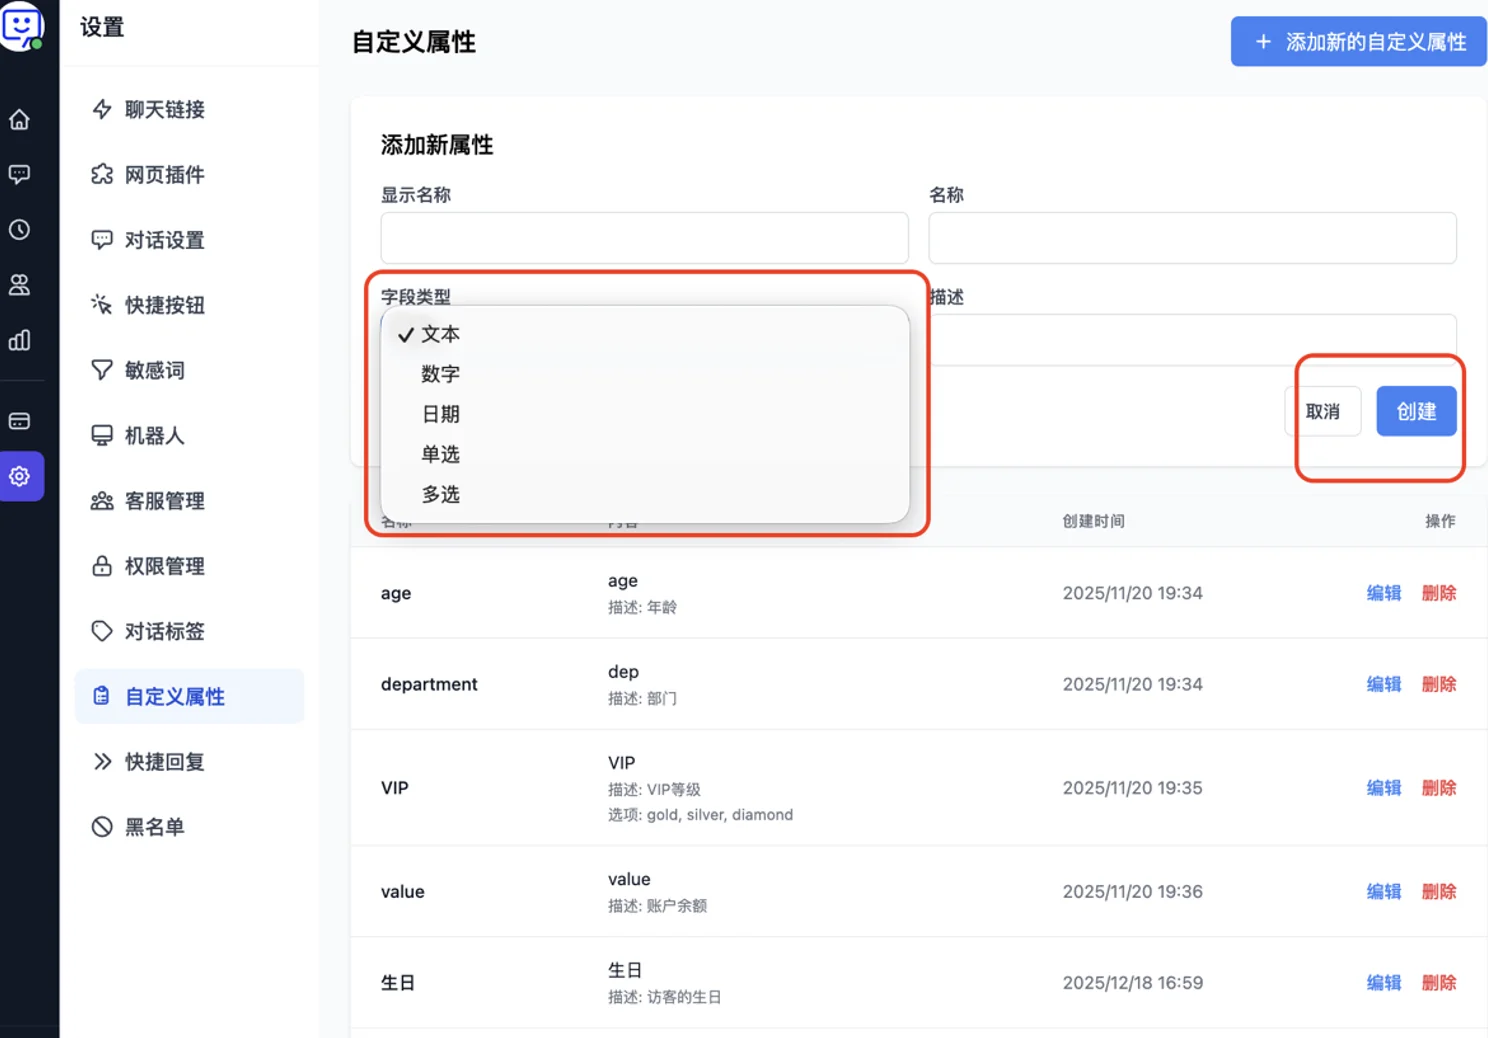Image resolution: width=1488 pixels, height=1038 pixels.
Task: Open the home icon in the left rail
Action: coord(20,118)
